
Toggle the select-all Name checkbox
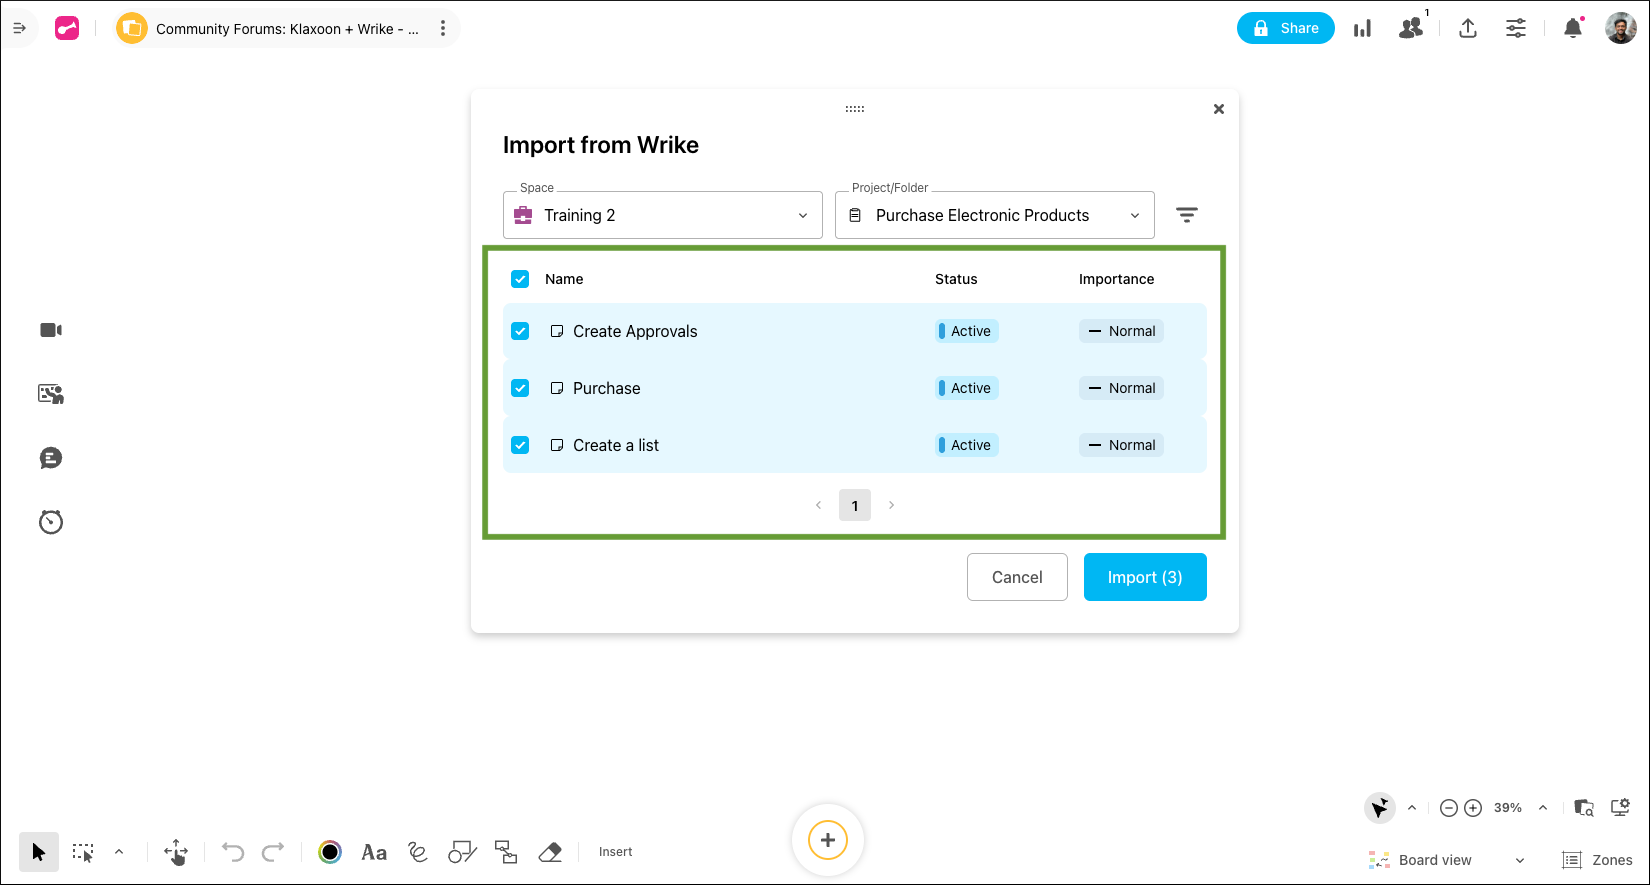[520, 279]
